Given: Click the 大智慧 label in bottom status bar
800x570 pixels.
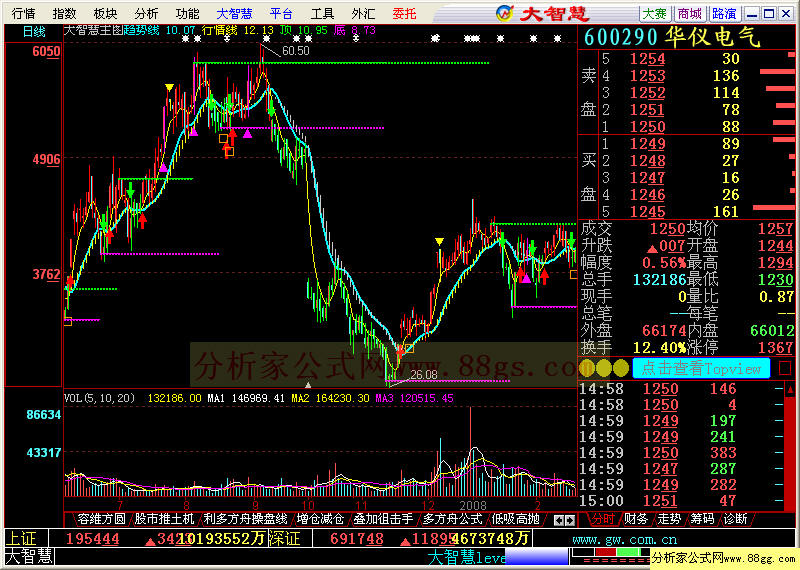Looking at the screenshot, I should tap(29, 557).
